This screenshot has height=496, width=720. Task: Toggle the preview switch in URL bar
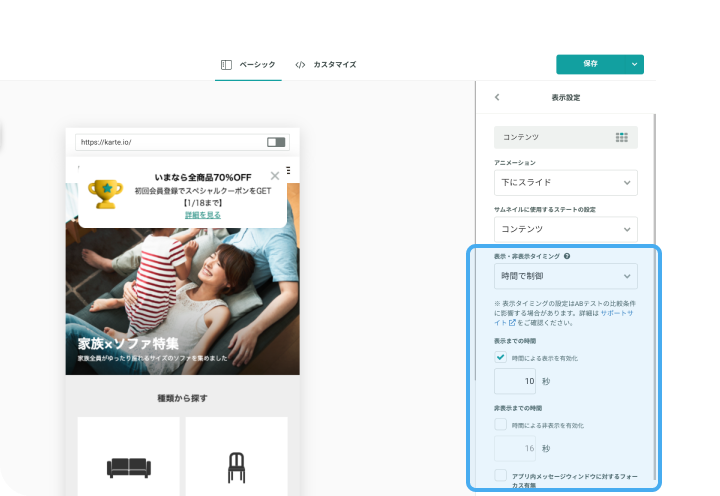(276, 142)
